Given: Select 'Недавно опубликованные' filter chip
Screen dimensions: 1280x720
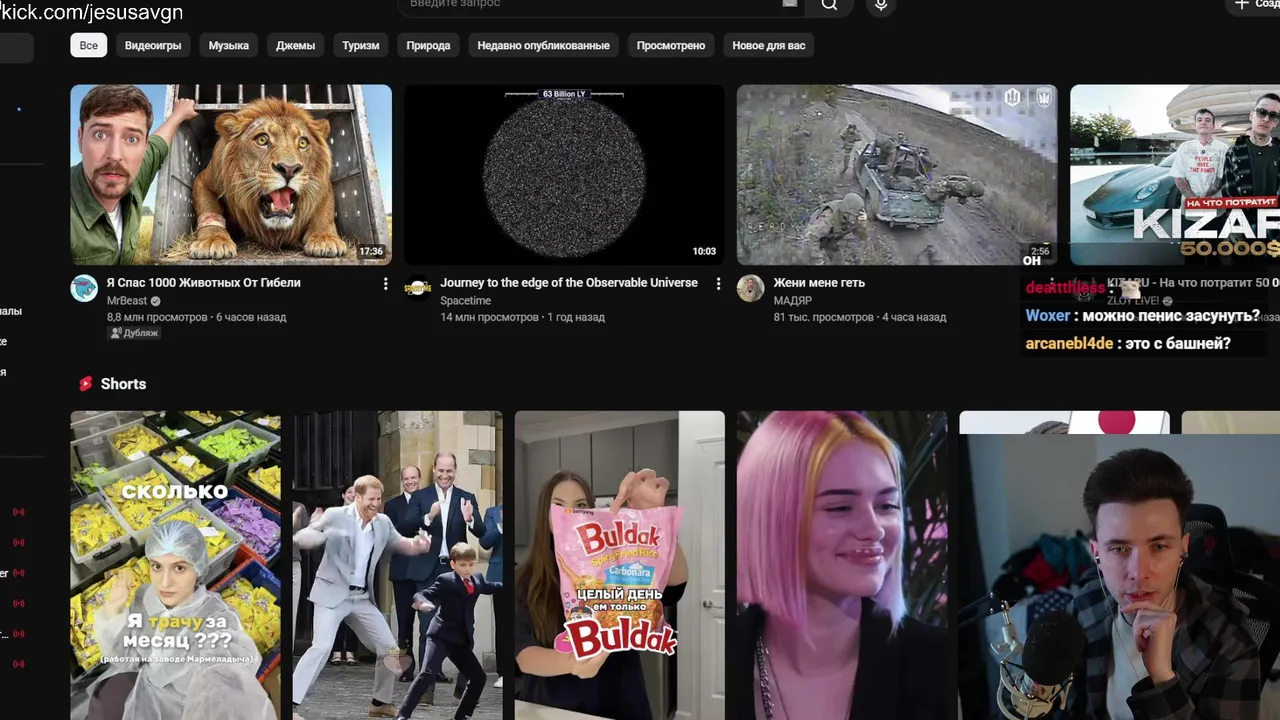Looking at the screenshot, I should [x=543, y=45].
